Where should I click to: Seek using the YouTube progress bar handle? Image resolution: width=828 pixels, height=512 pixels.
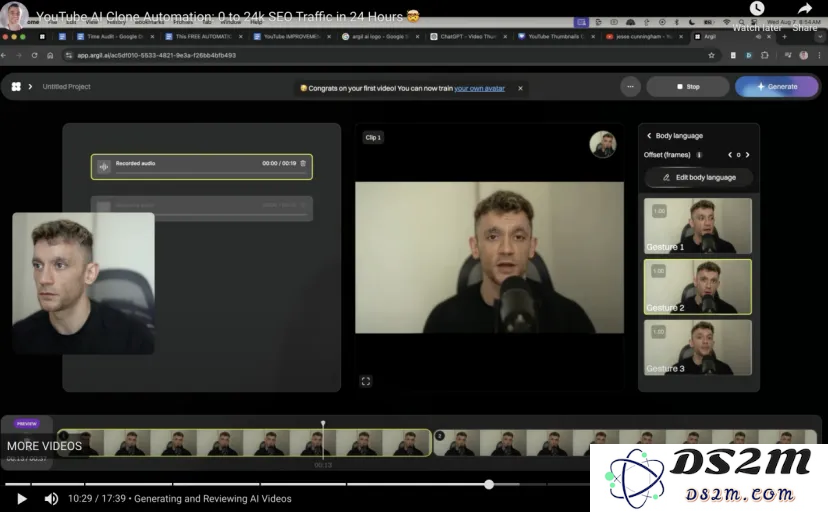(x=489, y=484)
